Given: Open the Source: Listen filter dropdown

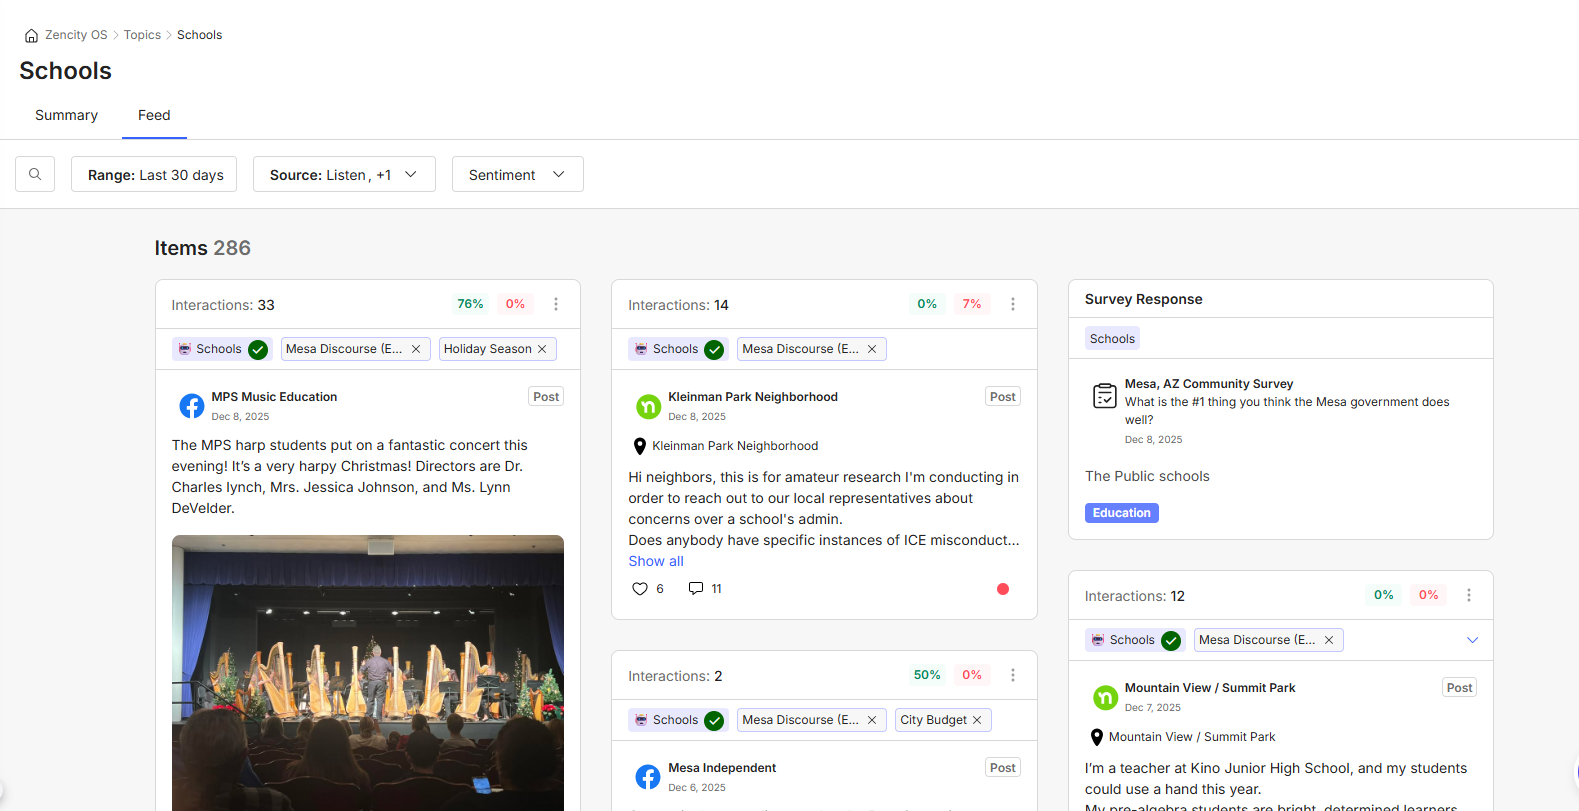Looking at the screenshot, I should tap(343, 174).
